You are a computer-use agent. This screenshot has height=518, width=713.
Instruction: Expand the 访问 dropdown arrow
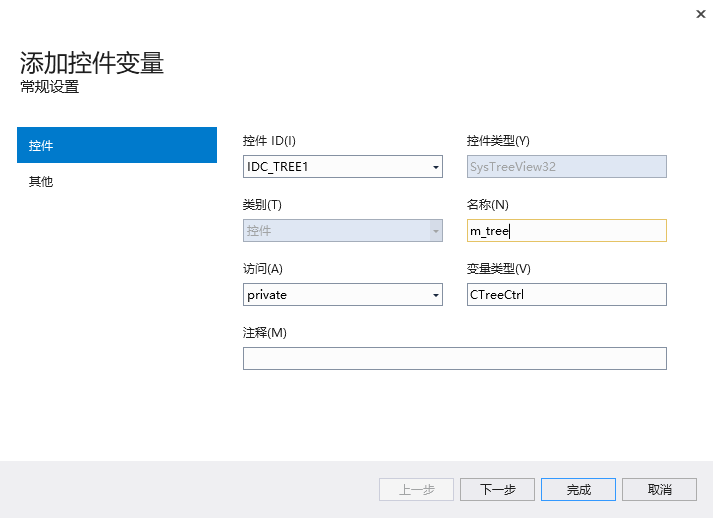tap(436, 295)
